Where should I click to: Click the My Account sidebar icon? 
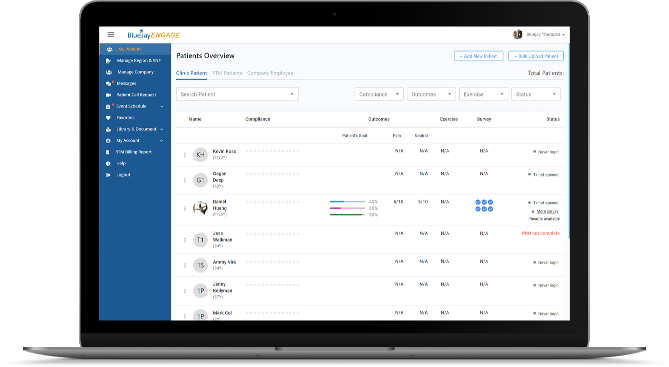click(108, 141)
